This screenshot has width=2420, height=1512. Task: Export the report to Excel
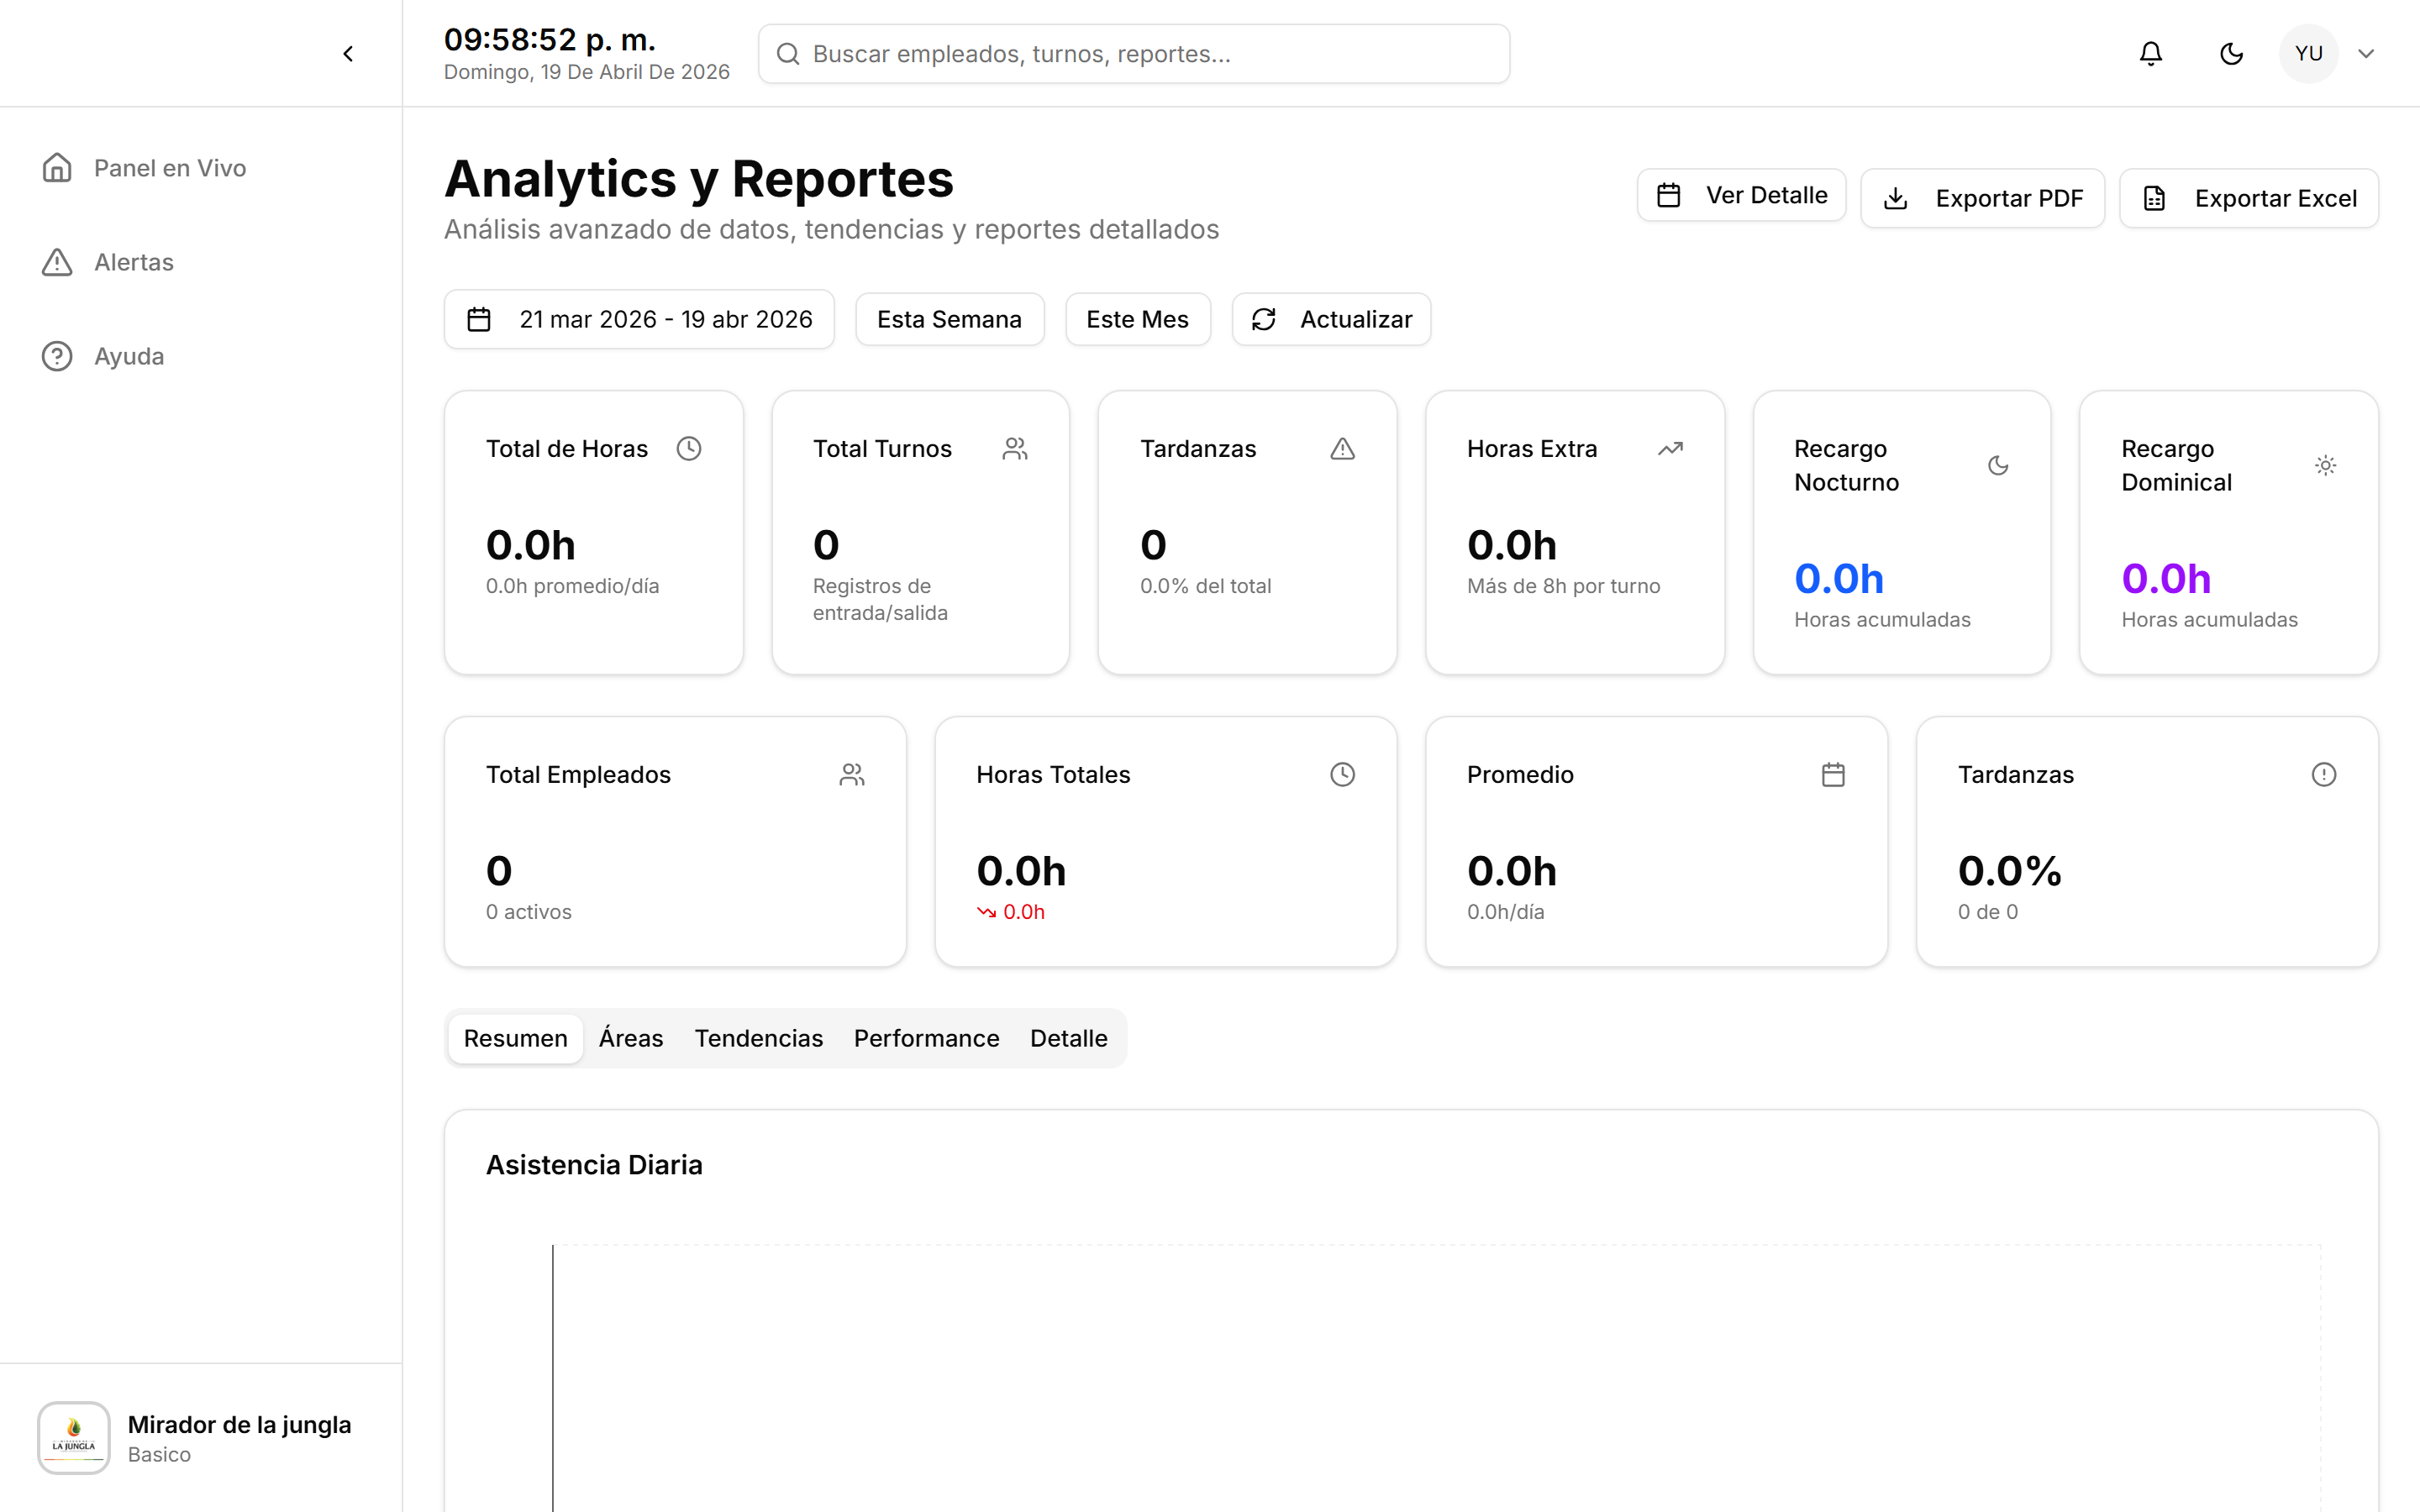pyautogui.click(x=2248, y=198)
